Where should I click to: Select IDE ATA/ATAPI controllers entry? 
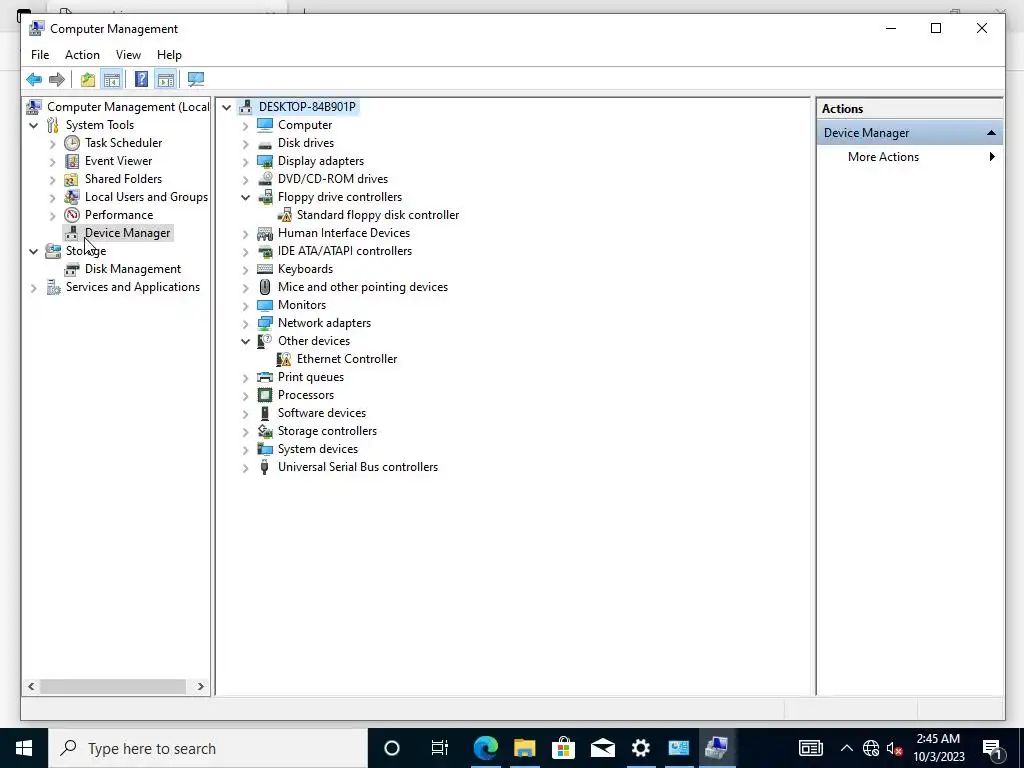(345, 251)
